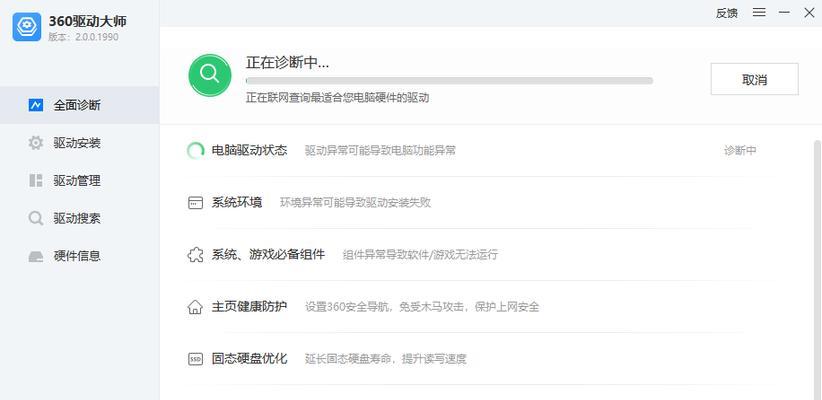Click the 驱动安装 gear icon

(x=36, y=143)
